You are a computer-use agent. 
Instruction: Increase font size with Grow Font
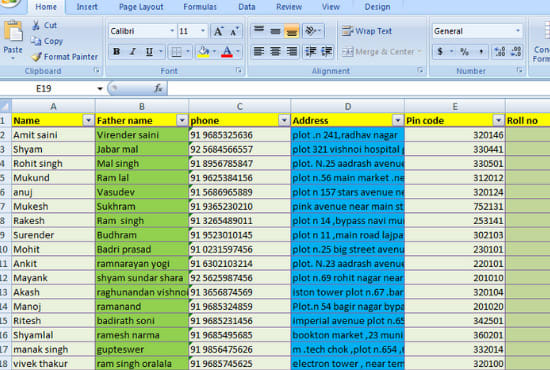click(219, 31)
